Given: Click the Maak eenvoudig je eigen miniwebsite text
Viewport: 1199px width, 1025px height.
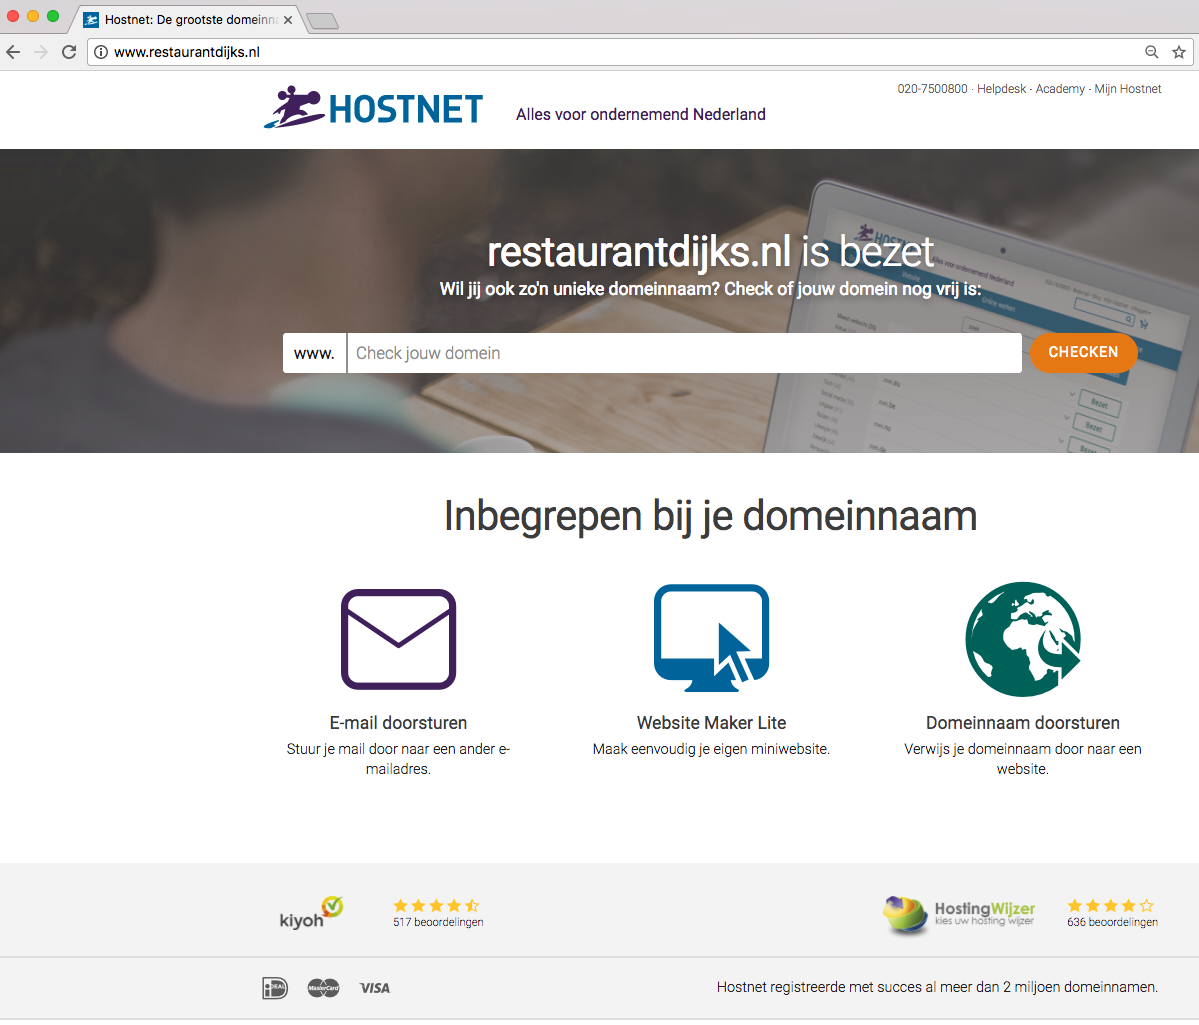Looking at the screenshot, I should (711, 750).
